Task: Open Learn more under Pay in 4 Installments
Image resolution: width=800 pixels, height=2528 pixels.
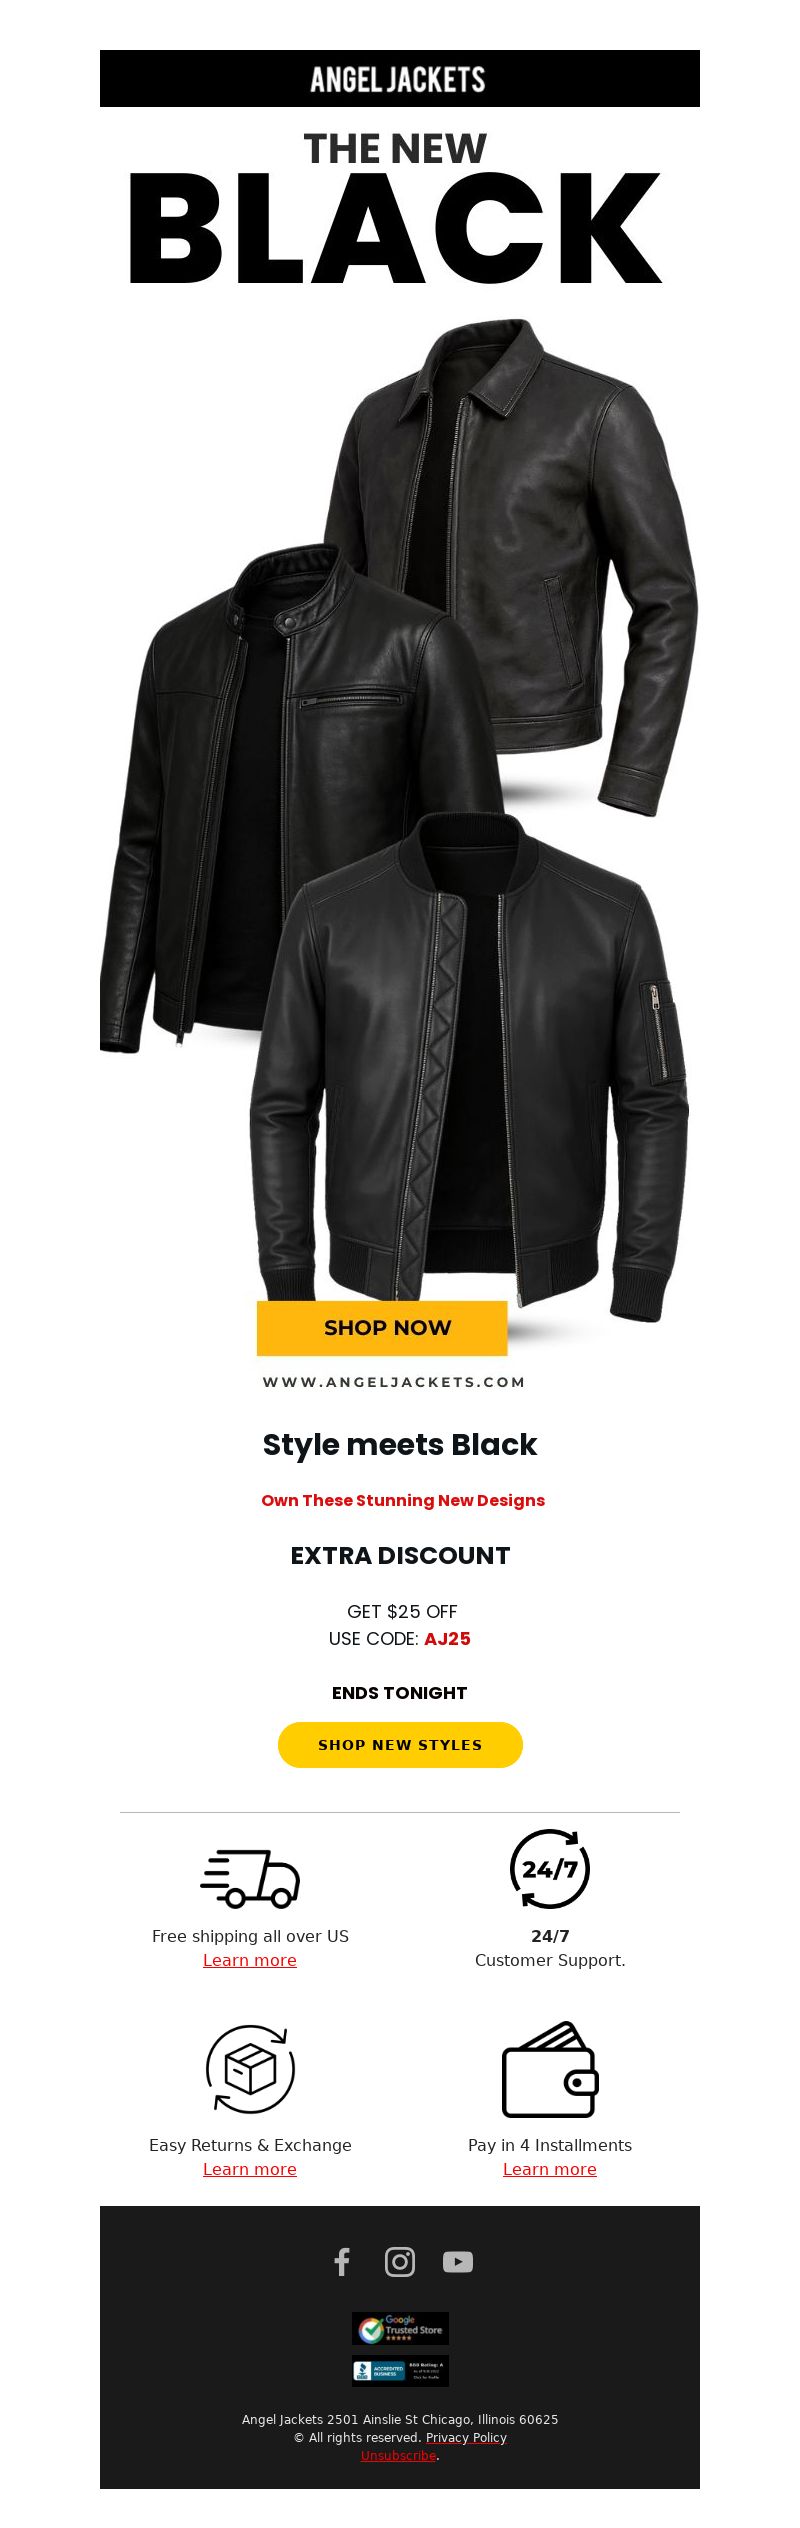Action: click(x=550, y=2169)
